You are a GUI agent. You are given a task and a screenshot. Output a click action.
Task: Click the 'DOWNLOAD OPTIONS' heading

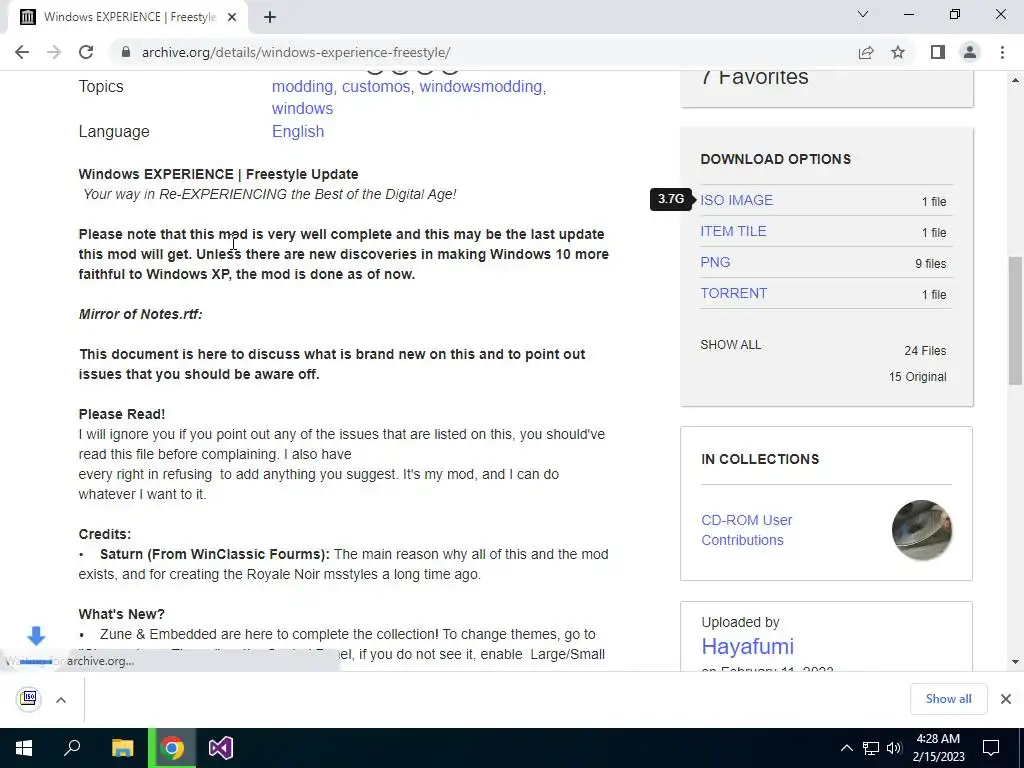[776, 159]
